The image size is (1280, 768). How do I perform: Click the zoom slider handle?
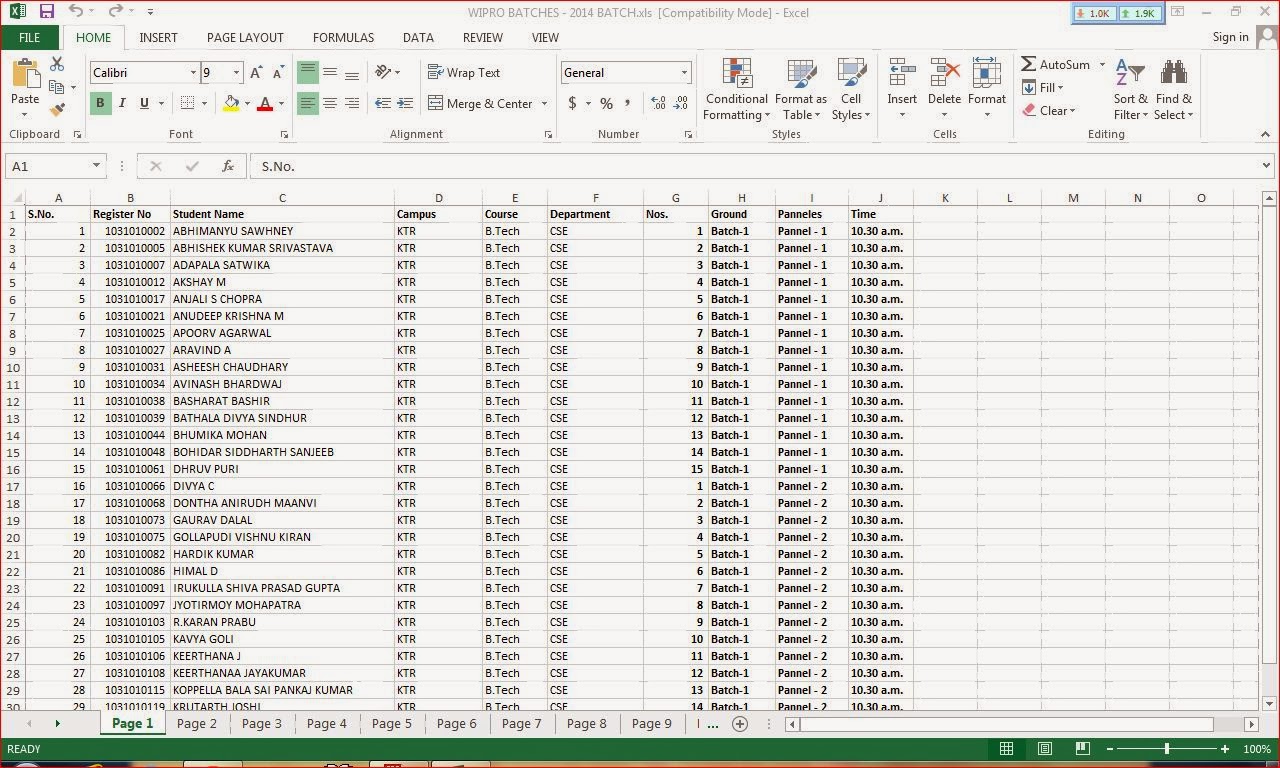(1167, 748)
